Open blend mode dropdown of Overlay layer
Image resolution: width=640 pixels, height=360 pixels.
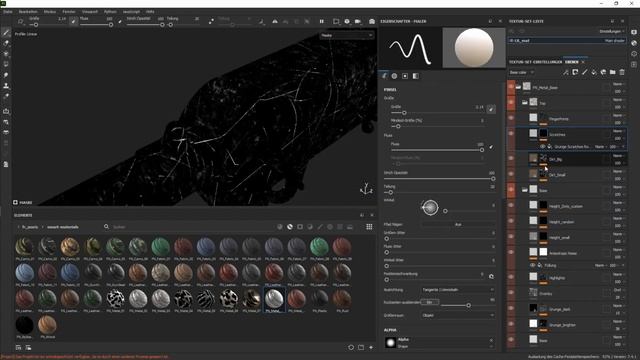618,290
